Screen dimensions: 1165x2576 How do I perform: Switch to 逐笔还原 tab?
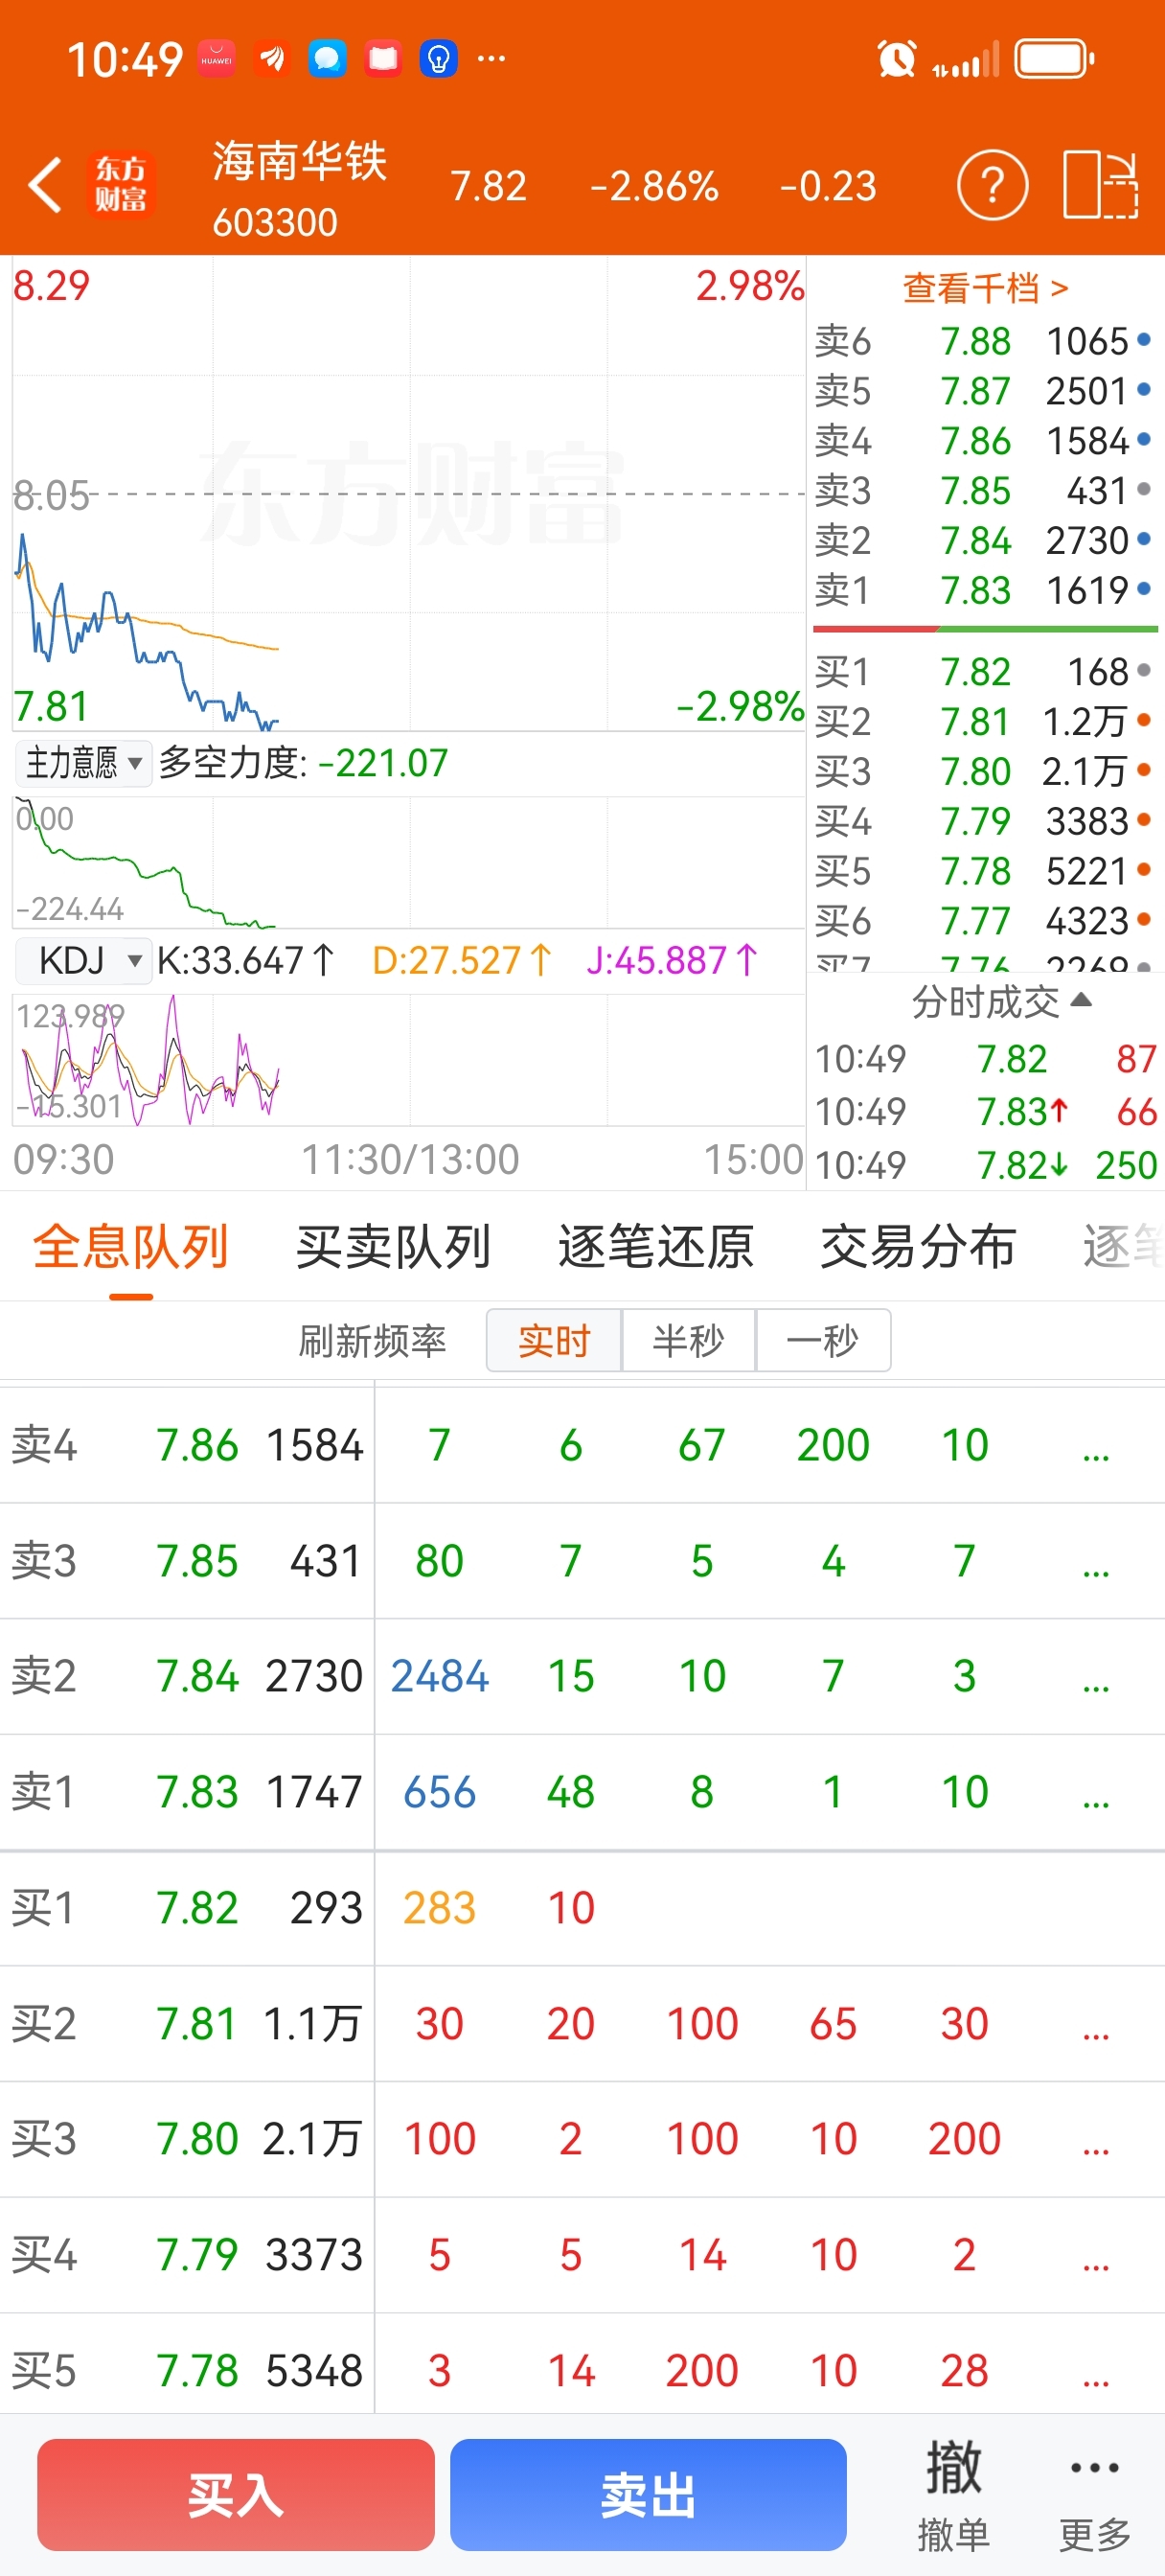click(656, 1247)
